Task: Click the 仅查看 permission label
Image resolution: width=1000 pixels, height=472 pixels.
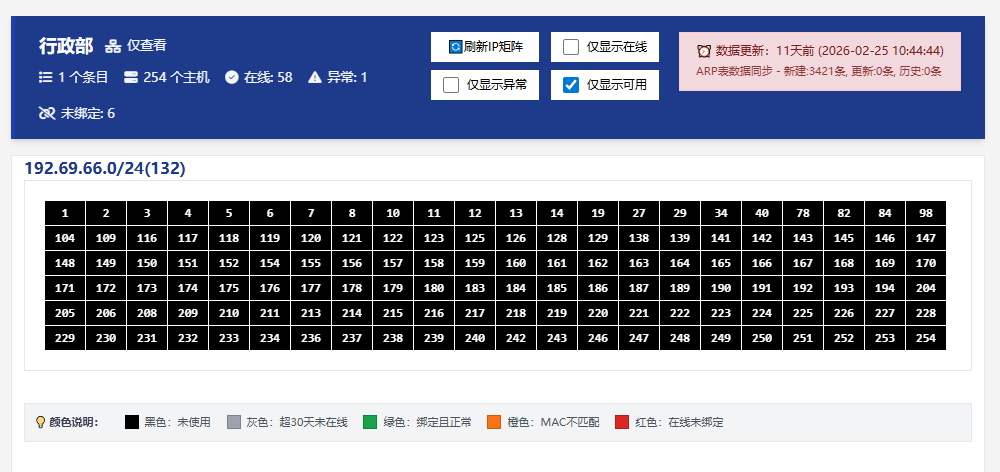Action: pos(147,46)
